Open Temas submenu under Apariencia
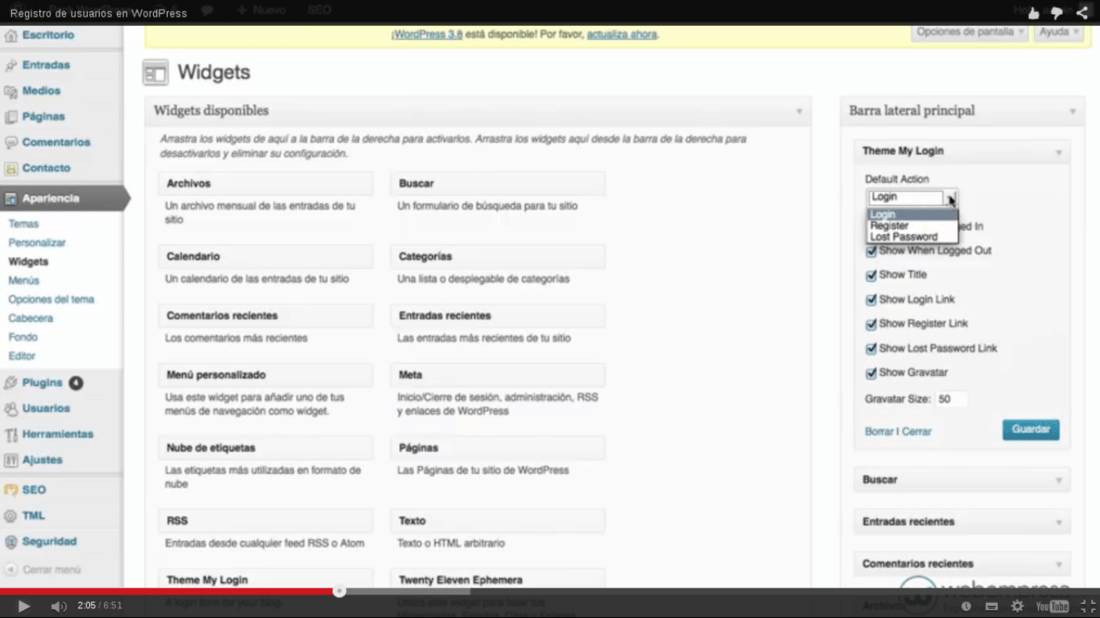Image resolution: width=1100 pixels, height=618 pixels. pyautogui.click(x=23, y=224)
